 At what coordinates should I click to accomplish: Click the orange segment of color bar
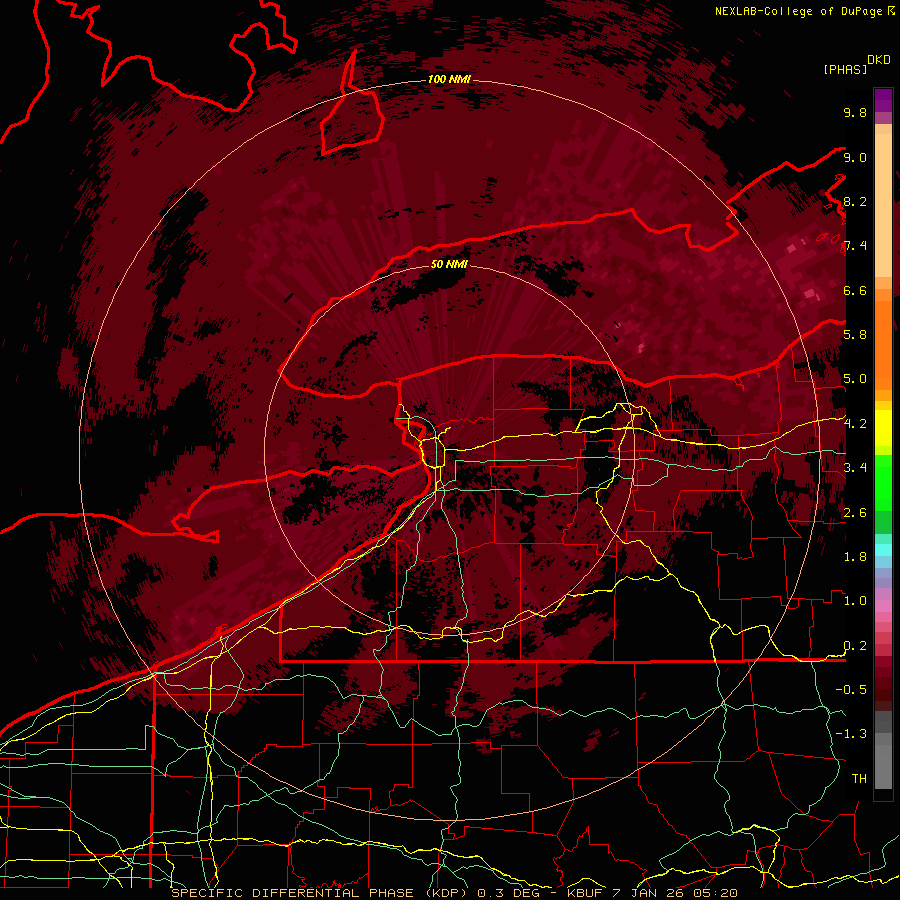point(883,344)
